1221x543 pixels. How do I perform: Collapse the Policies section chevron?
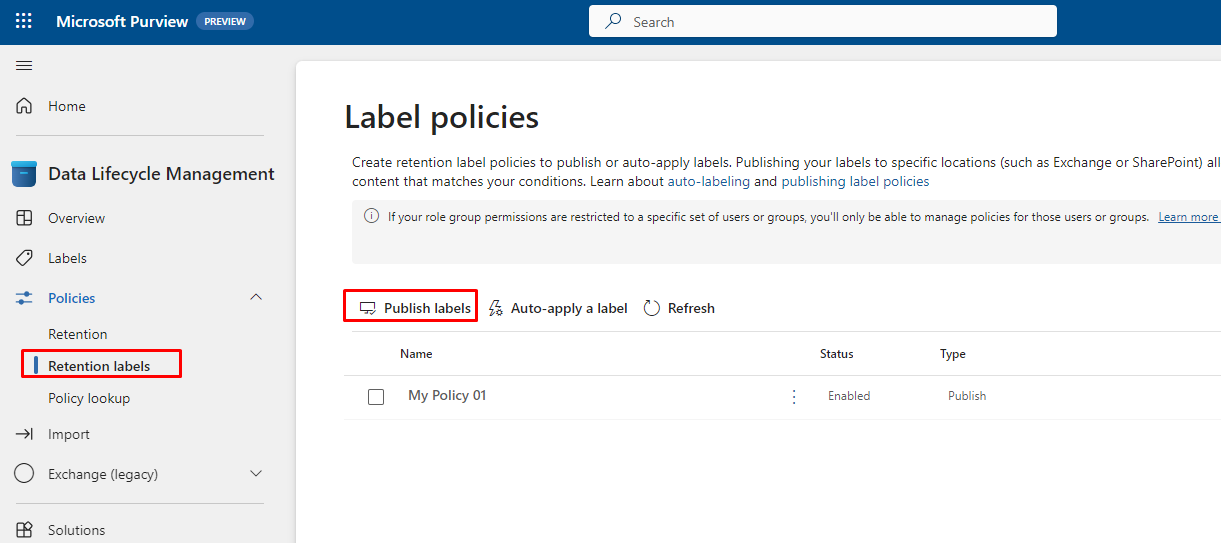tap(256, 298)
